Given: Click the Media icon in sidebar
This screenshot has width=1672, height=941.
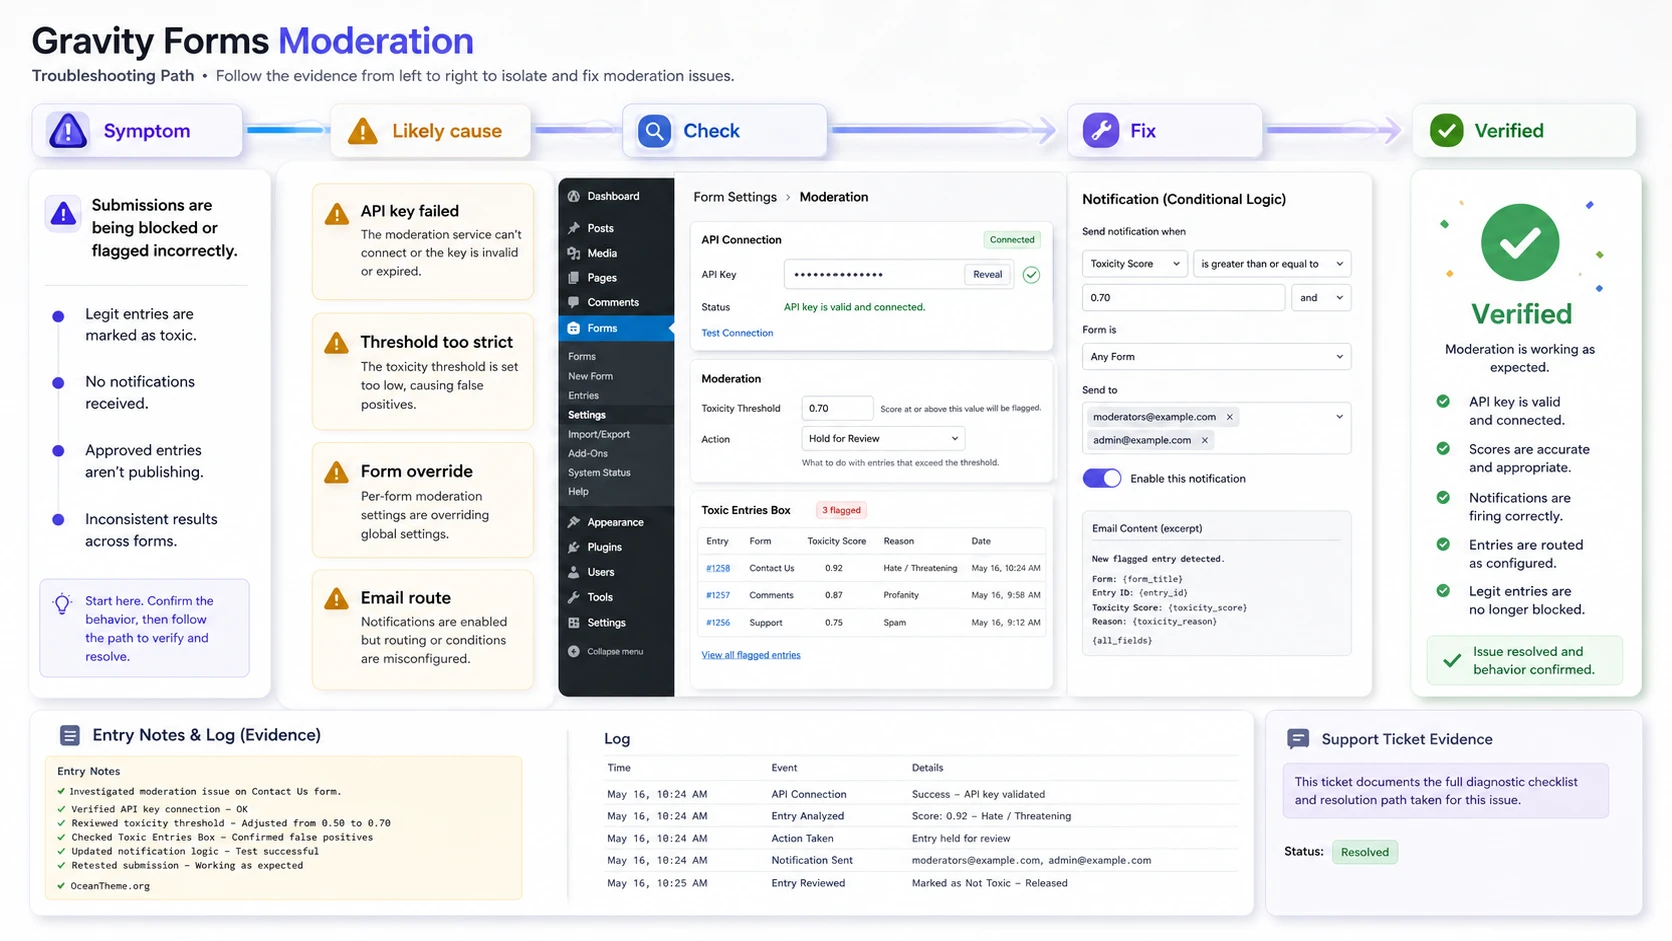Looking at the screenshot, I should (x=574, y=253).
